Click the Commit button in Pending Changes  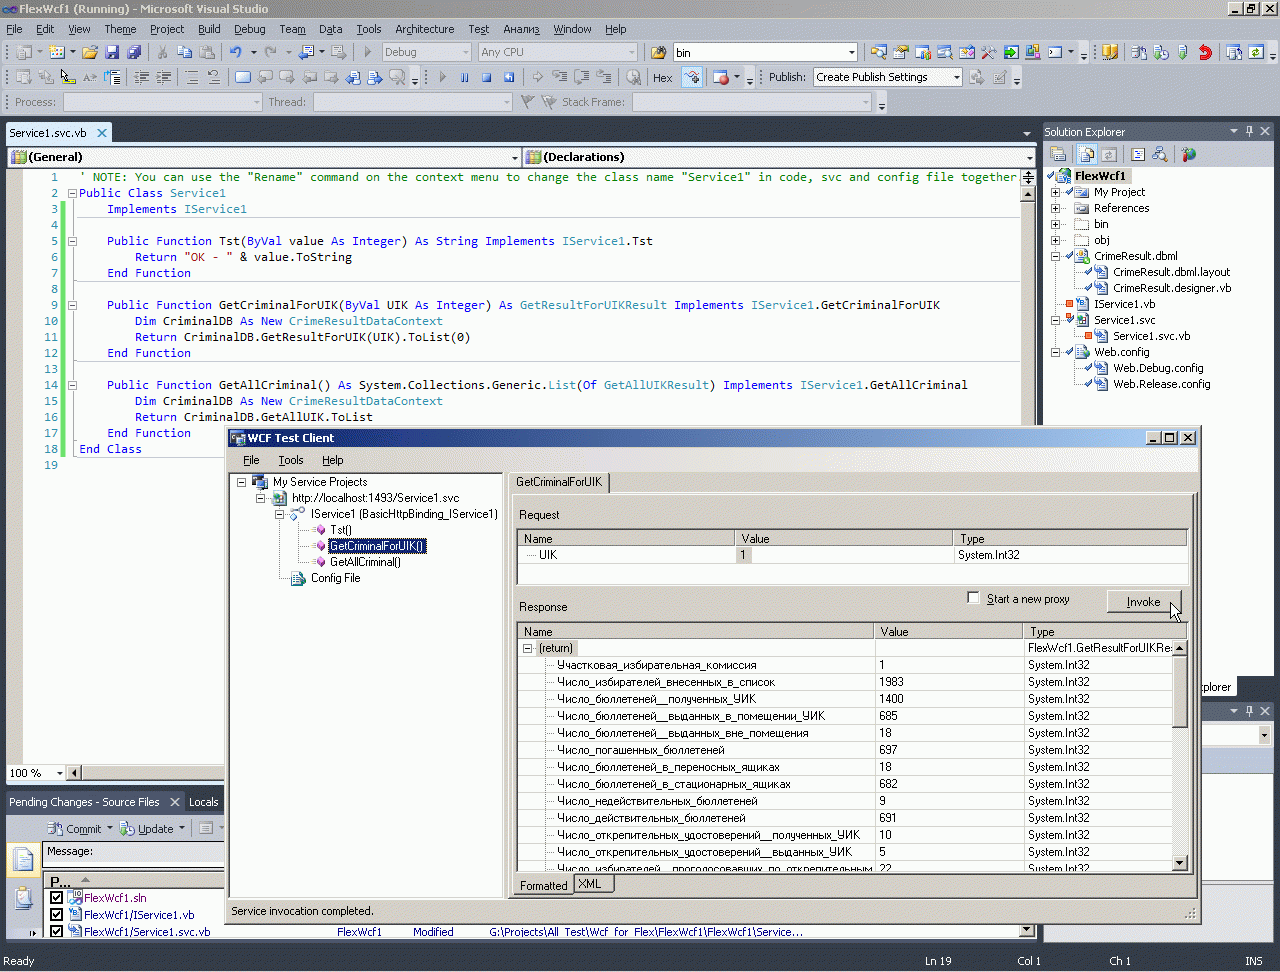coord(83,829)
